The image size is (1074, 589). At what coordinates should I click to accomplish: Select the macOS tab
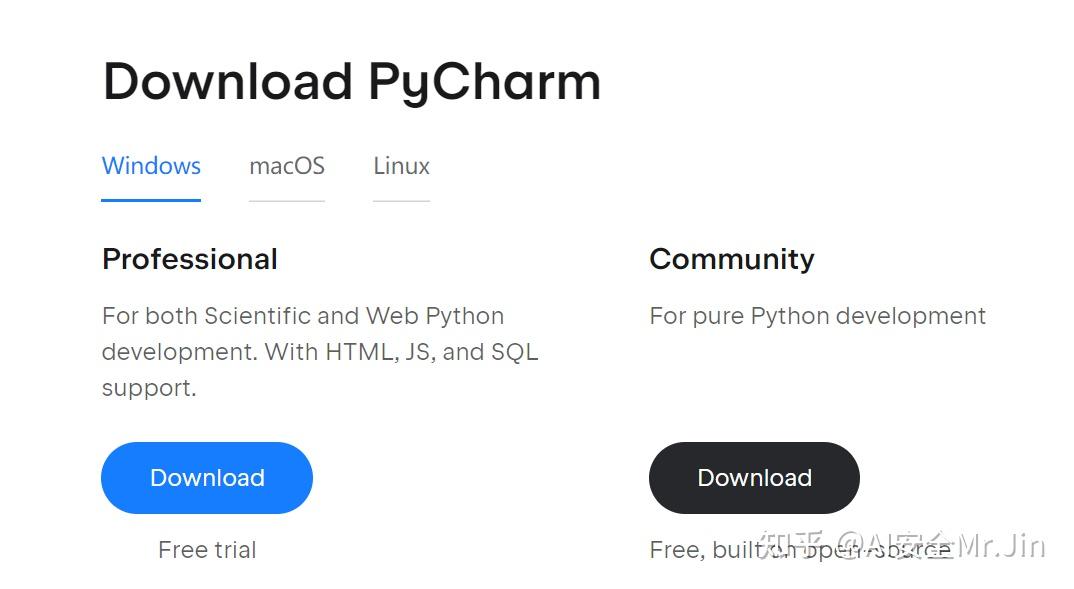(287, 166)
